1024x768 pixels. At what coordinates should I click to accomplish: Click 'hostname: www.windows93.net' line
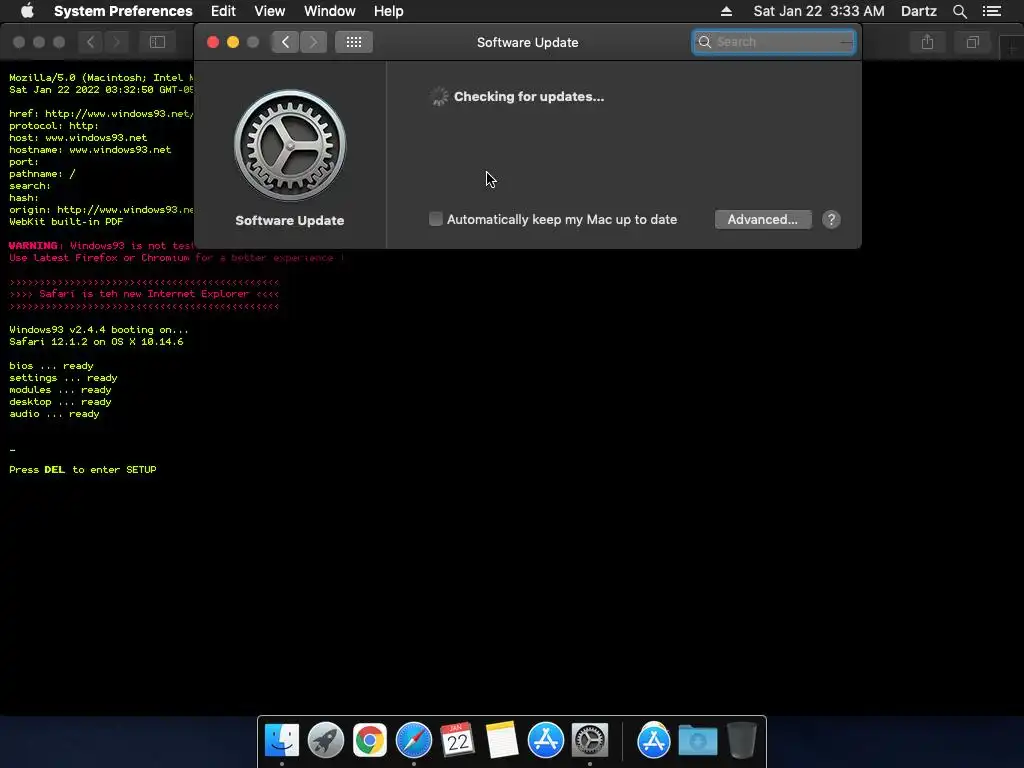point(90,150)
